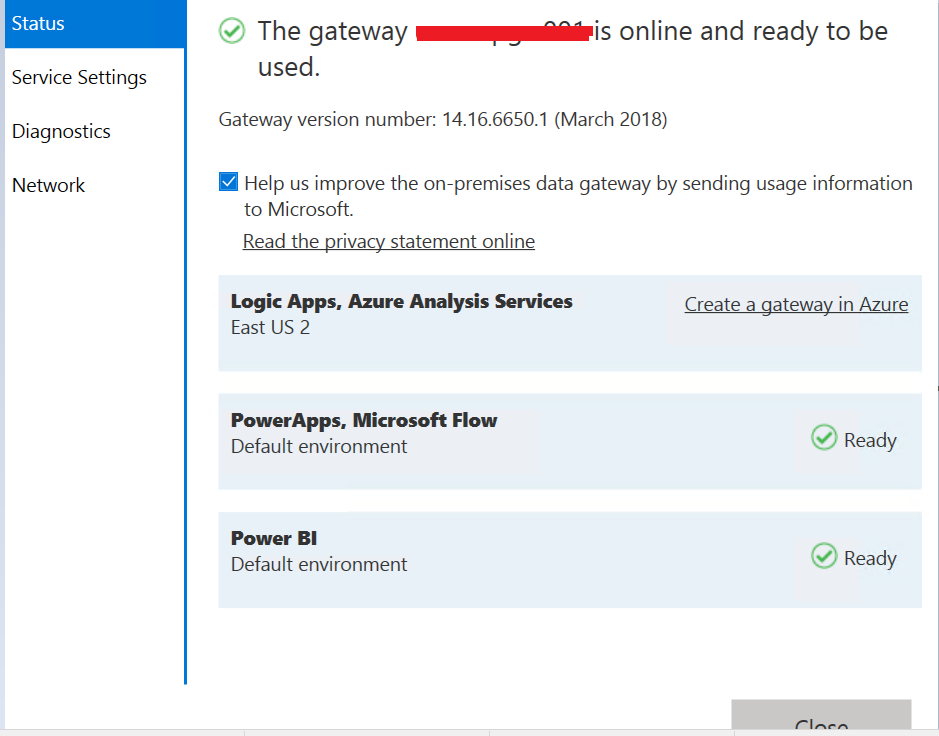Image resolution: width=939 pixels, height=736 pixels.
Task: Click the Logic Apps, Azure Analysis Services heading
Action: pos(402,301)
